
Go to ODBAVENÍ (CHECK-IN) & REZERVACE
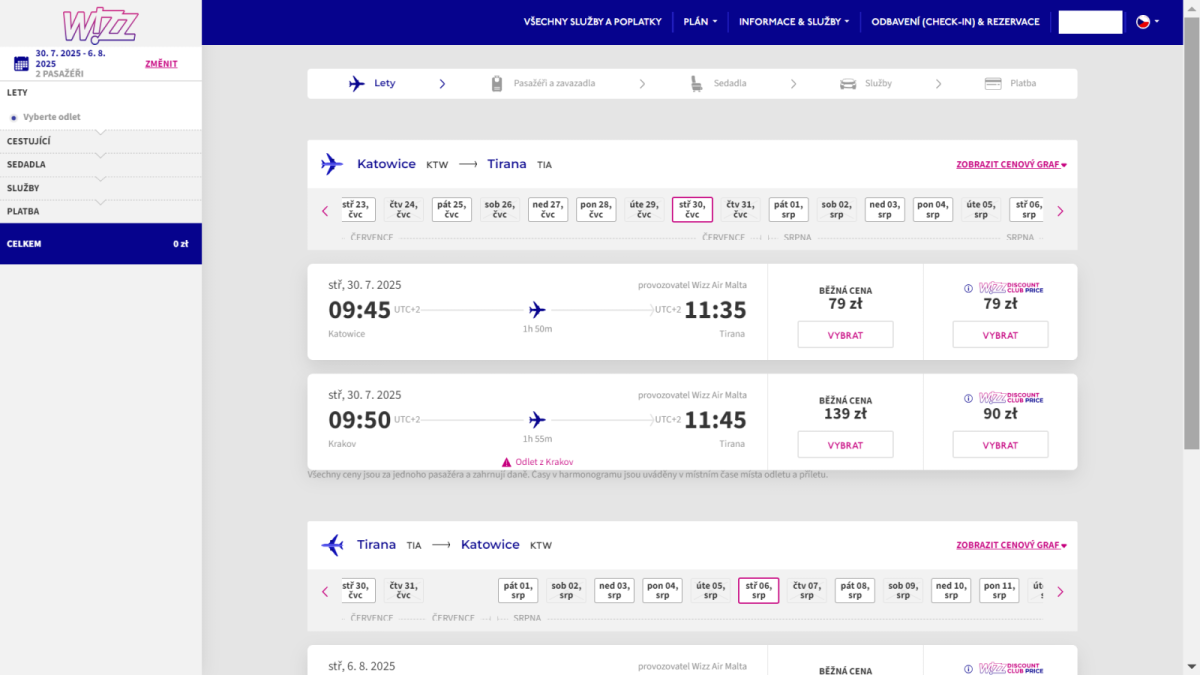(955, 22)
